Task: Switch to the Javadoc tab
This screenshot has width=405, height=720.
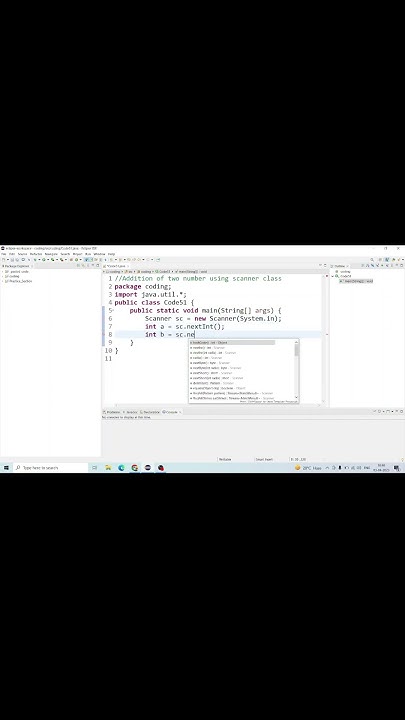Action: pos(131,412)
